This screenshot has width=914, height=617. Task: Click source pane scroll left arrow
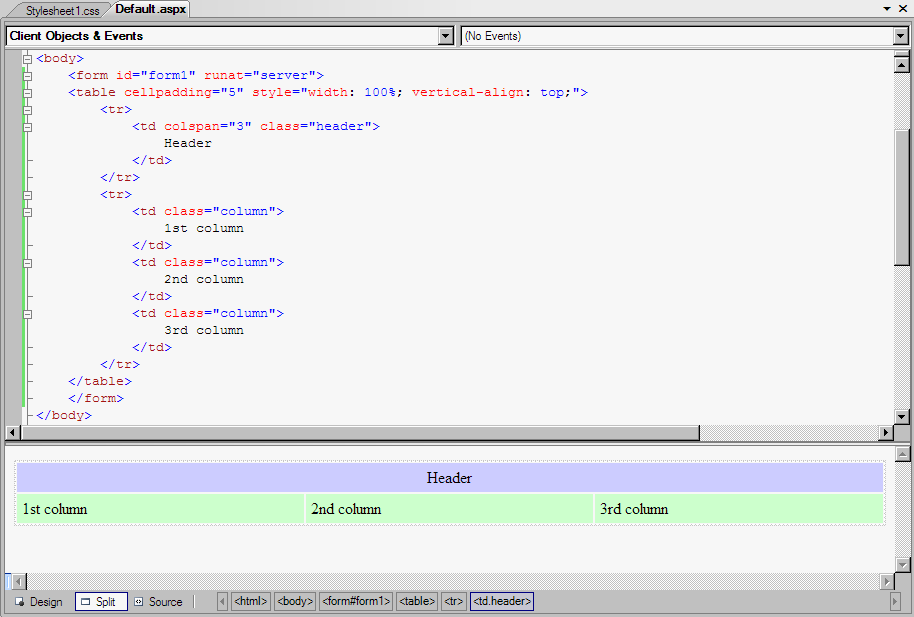pyautogui.click(x=13, y=433)
